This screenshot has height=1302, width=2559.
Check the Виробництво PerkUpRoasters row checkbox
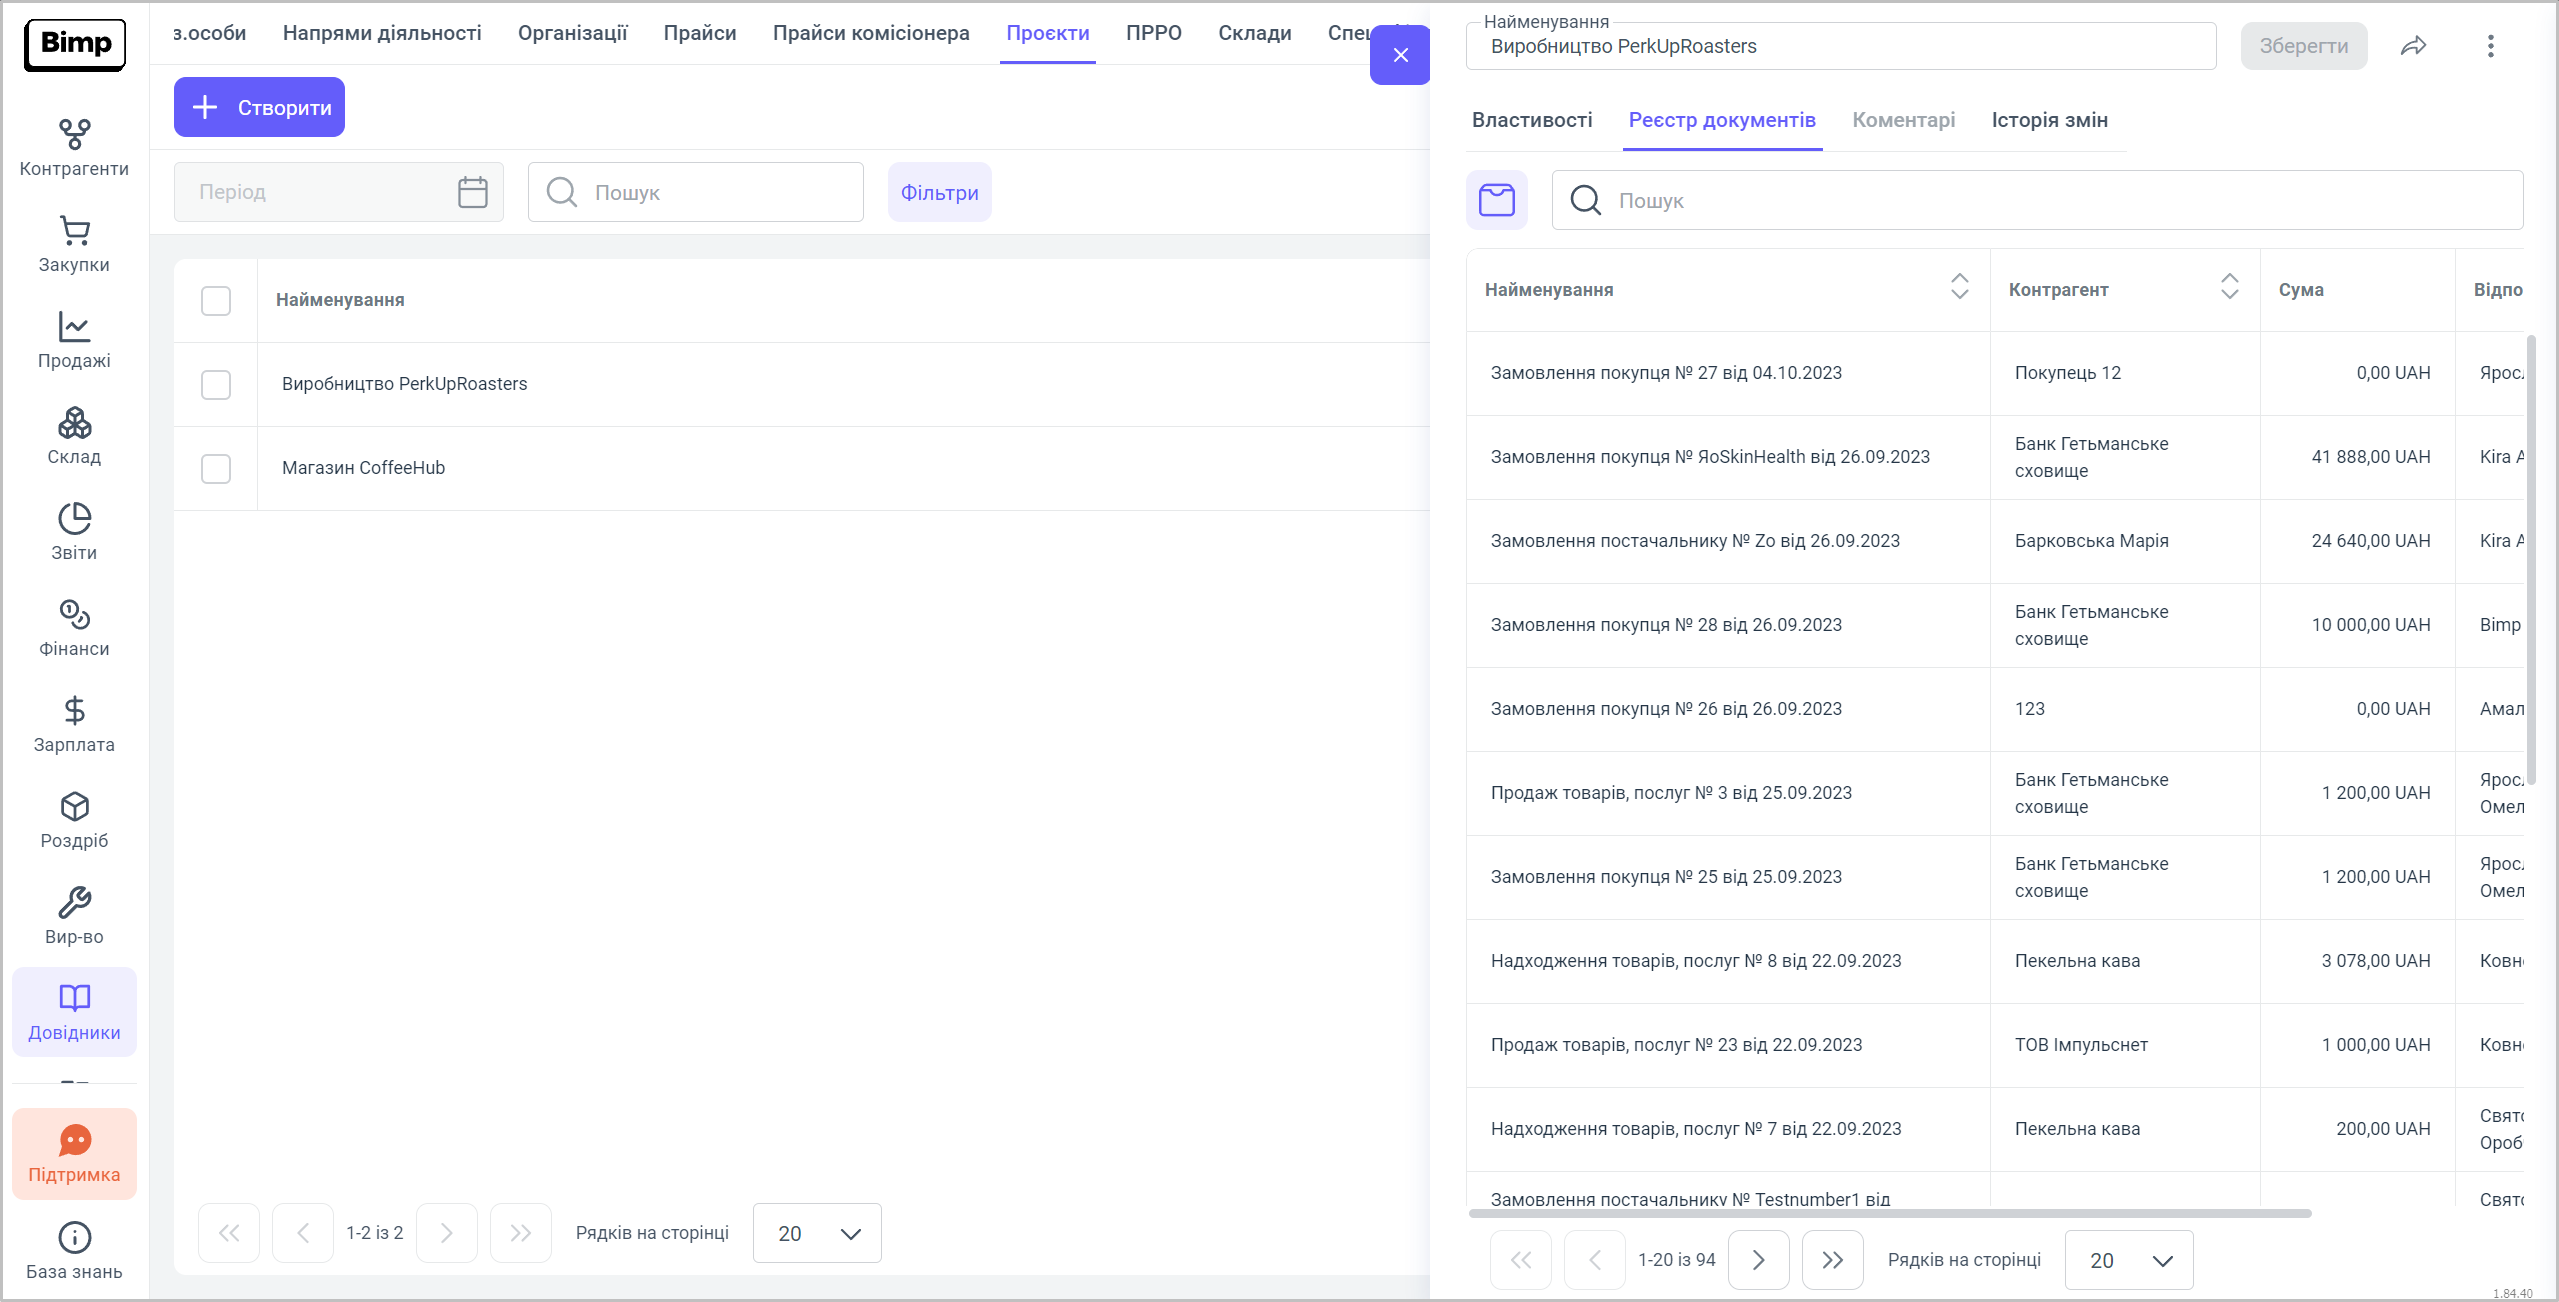[216, 385]
